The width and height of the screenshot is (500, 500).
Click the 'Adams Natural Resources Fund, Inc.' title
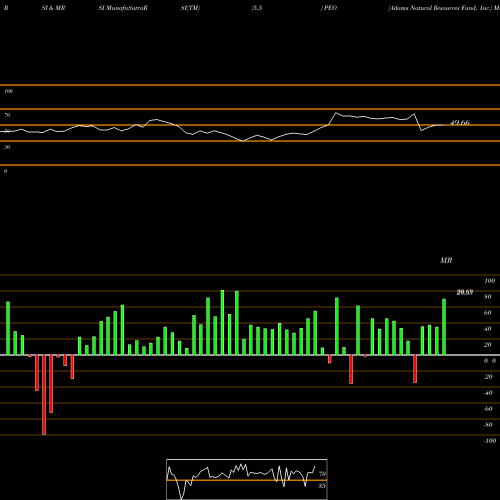(440, 8)
